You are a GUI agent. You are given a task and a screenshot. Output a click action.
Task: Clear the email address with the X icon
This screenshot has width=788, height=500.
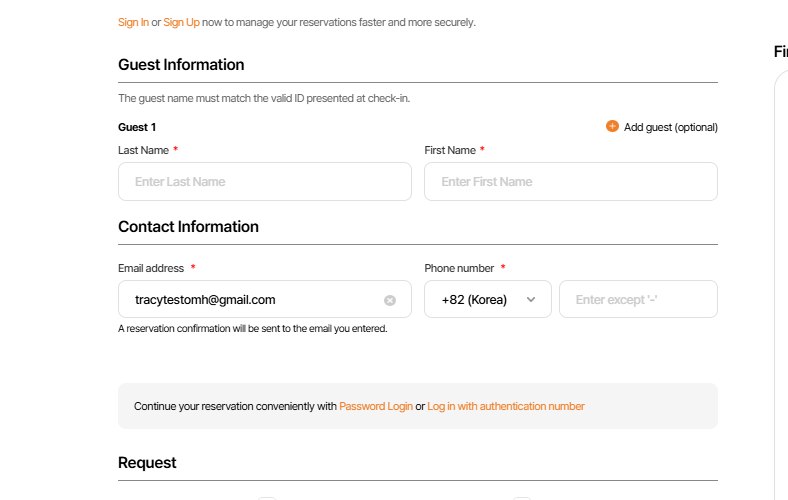coord(390,300)
